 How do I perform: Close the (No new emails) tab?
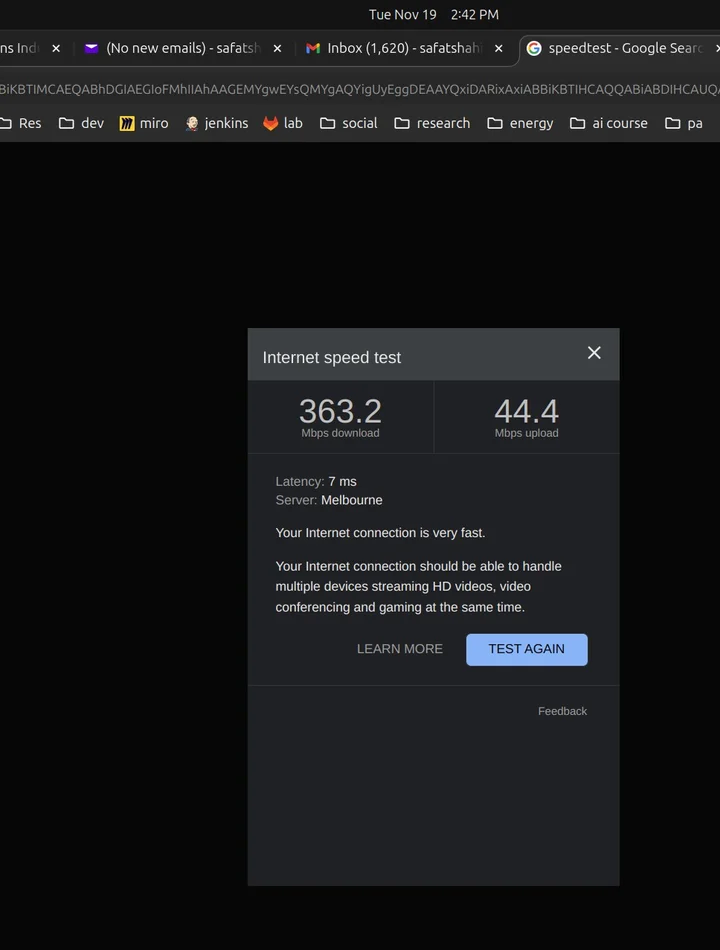(x=277, y=48)
